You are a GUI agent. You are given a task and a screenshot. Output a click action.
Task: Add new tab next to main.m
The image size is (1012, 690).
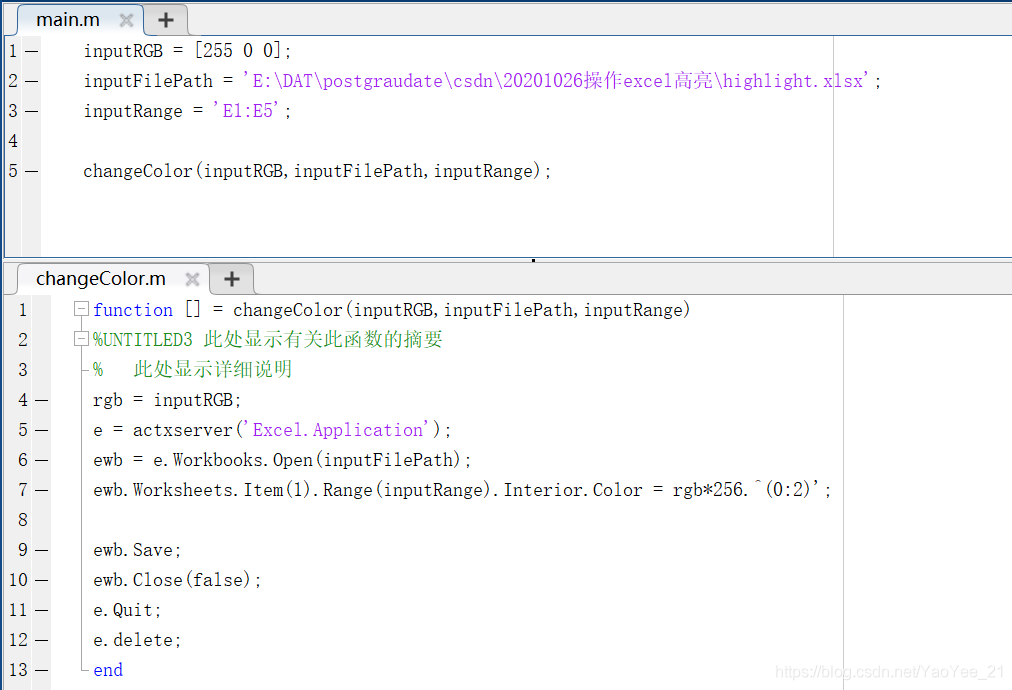(x=166, y=20)
